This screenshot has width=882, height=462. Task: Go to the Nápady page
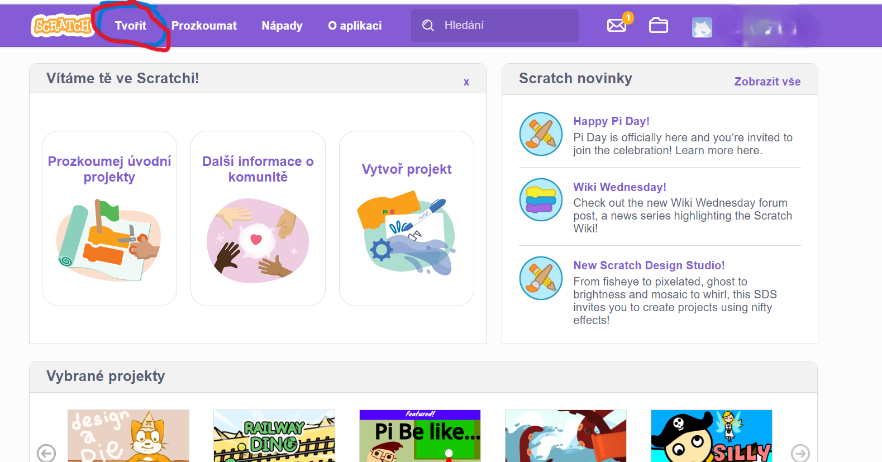[282, 25]
